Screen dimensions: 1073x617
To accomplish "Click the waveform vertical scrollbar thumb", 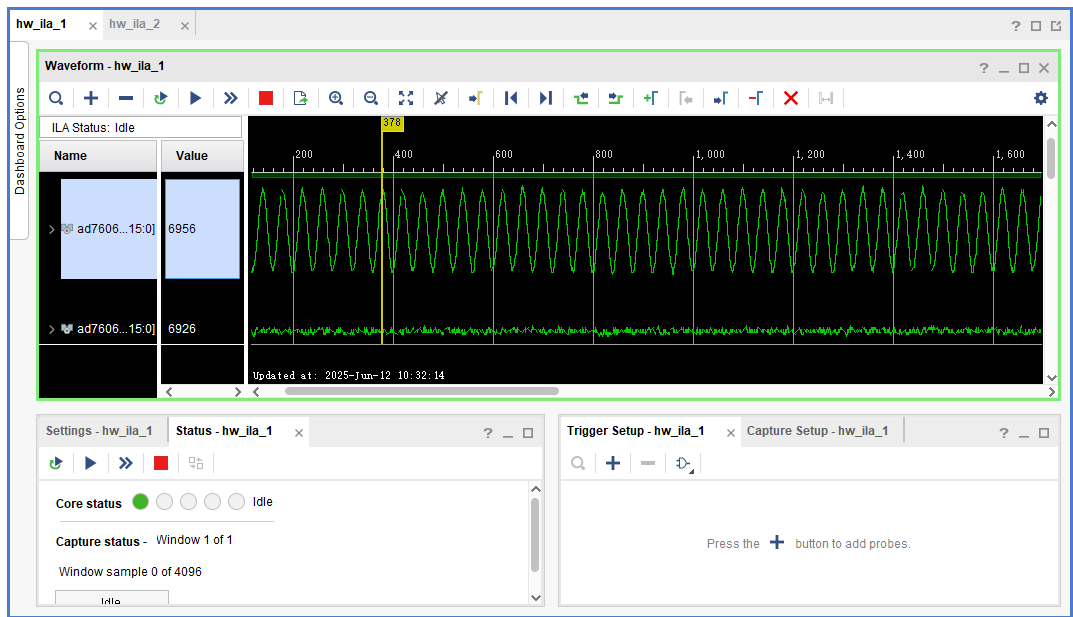I will click(1051, 159).
